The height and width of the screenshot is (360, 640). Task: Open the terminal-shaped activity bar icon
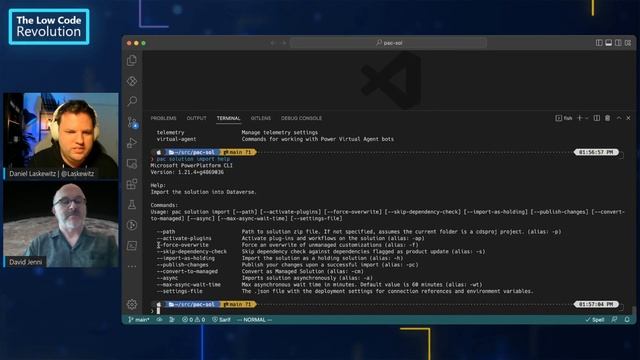pos(132,245)
